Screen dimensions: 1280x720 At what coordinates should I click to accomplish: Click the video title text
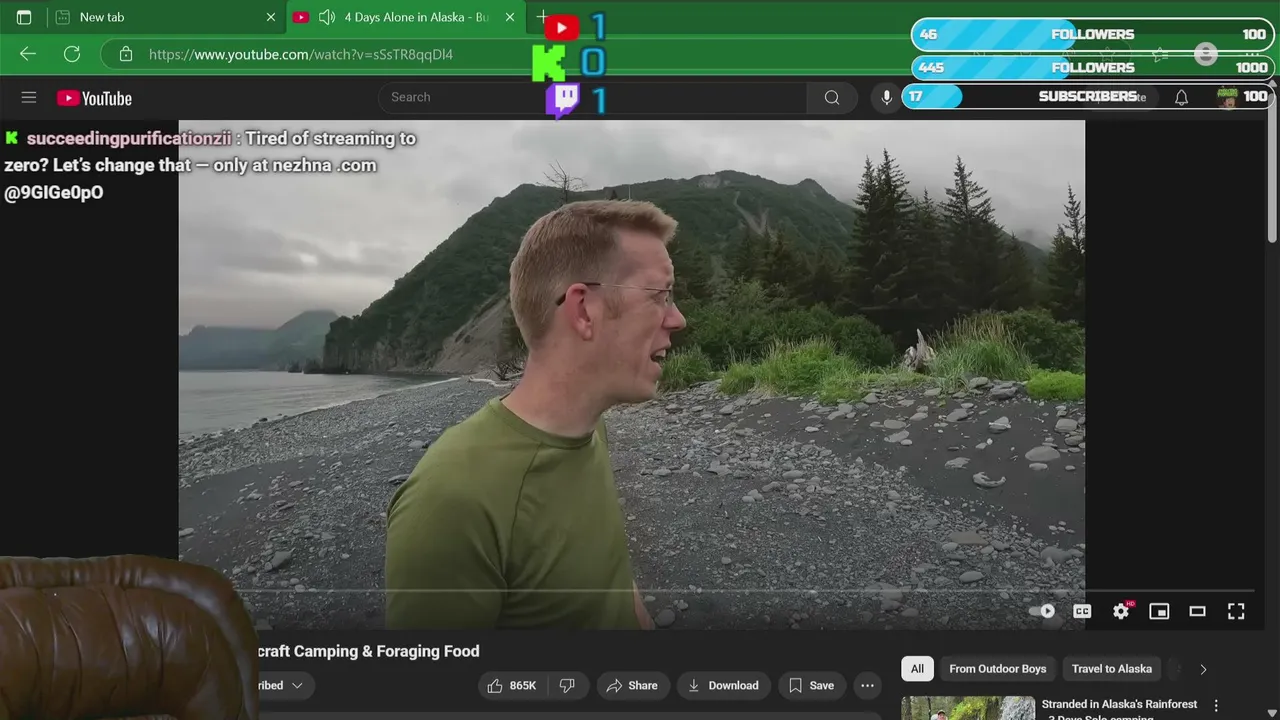pos(369,651)
